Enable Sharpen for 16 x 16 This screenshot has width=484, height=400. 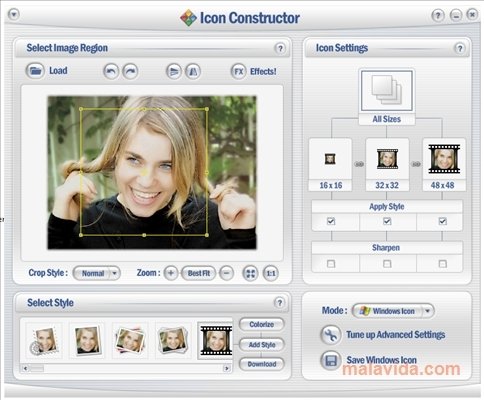click(331, 264)
